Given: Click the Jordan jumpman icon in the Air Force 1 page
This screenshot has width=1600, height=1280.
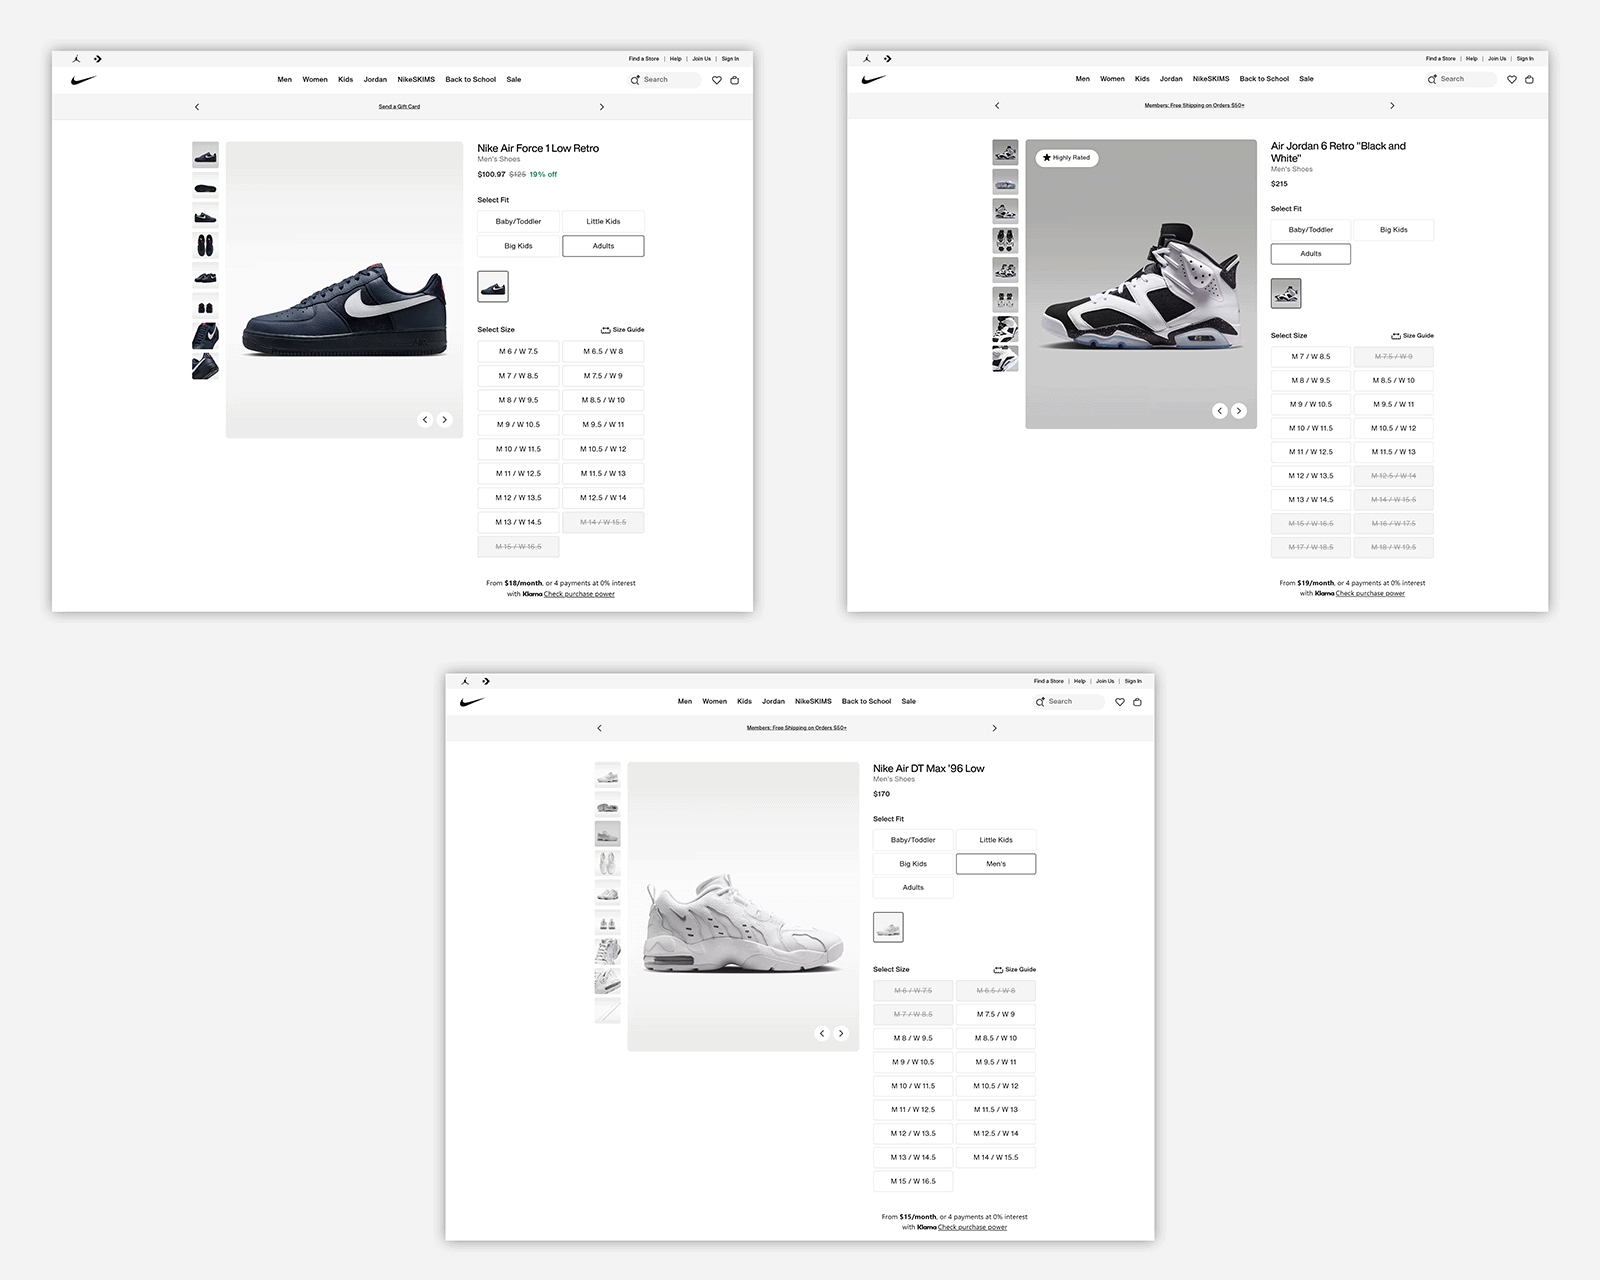Looking at the screenshot, I should pos(76,59).
